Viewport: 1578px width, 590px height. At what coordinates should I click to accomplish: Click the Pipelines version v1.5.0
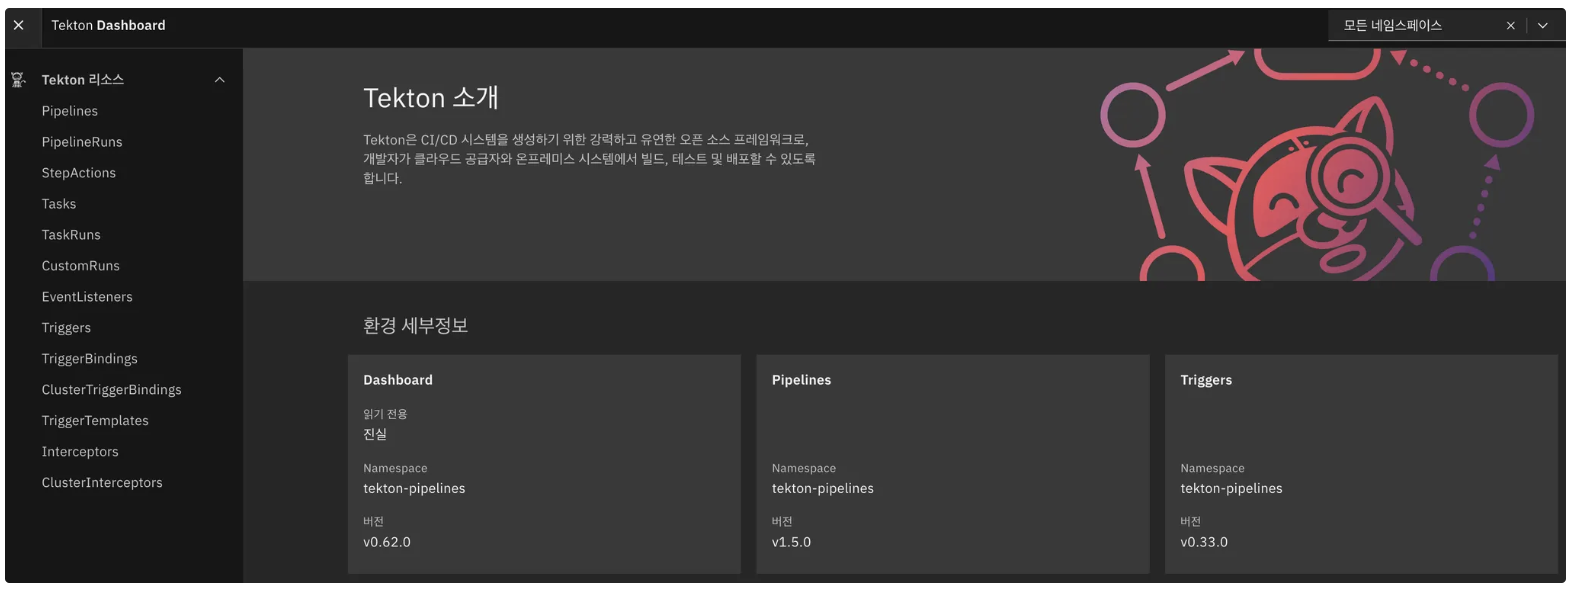pyautogui.click(x=791, y=542)
